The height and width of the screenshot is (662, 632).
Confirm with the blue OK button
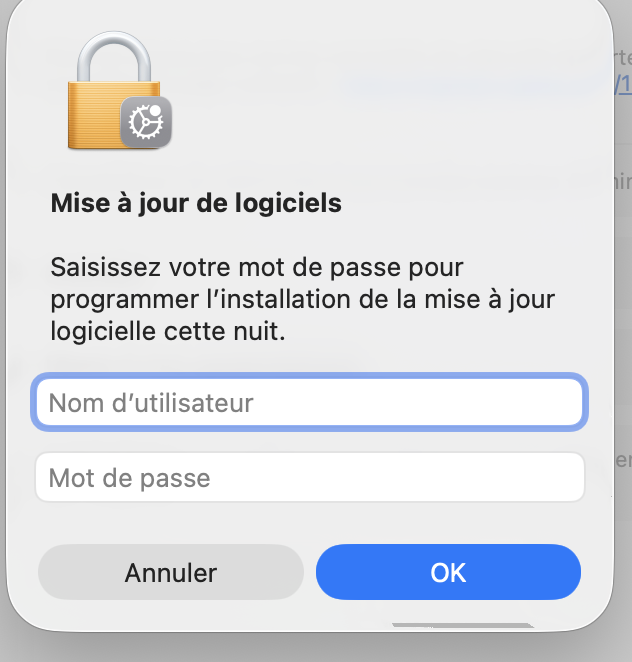pos(448,572)
